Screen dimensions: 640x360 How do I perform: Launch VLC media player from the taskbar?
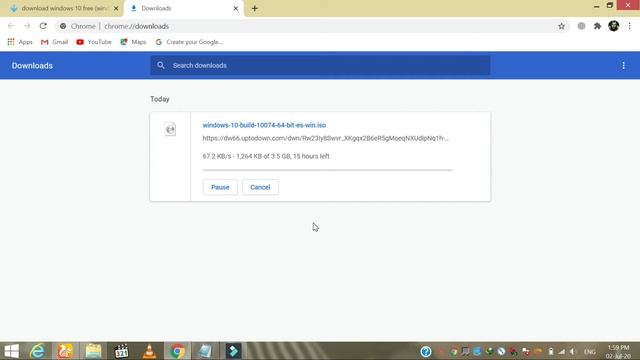(149, 351)
